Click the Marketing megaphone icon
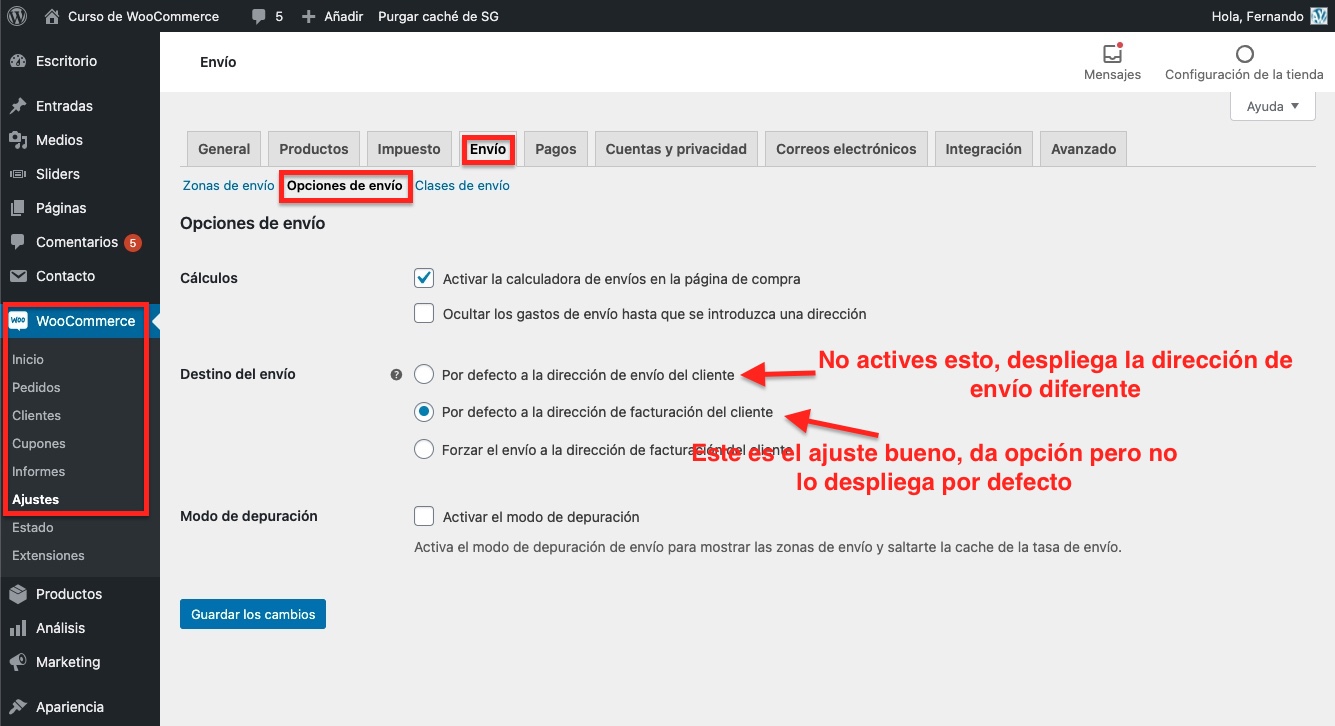The width and height of the screenshot is (1335, 726). (18, 662)
